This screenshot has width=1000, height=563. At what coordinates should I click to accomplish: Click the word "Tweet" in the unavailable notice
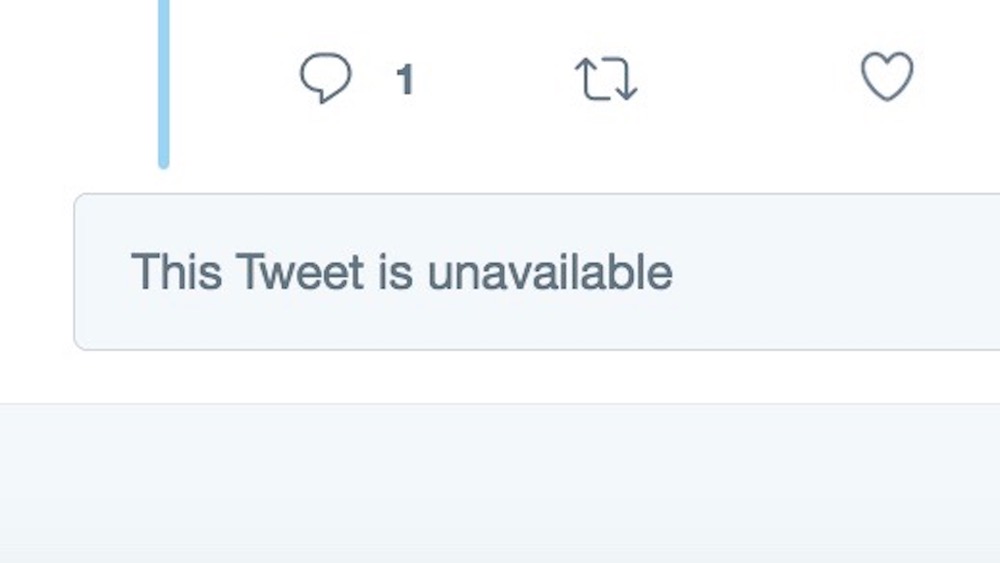coord(300,272)
